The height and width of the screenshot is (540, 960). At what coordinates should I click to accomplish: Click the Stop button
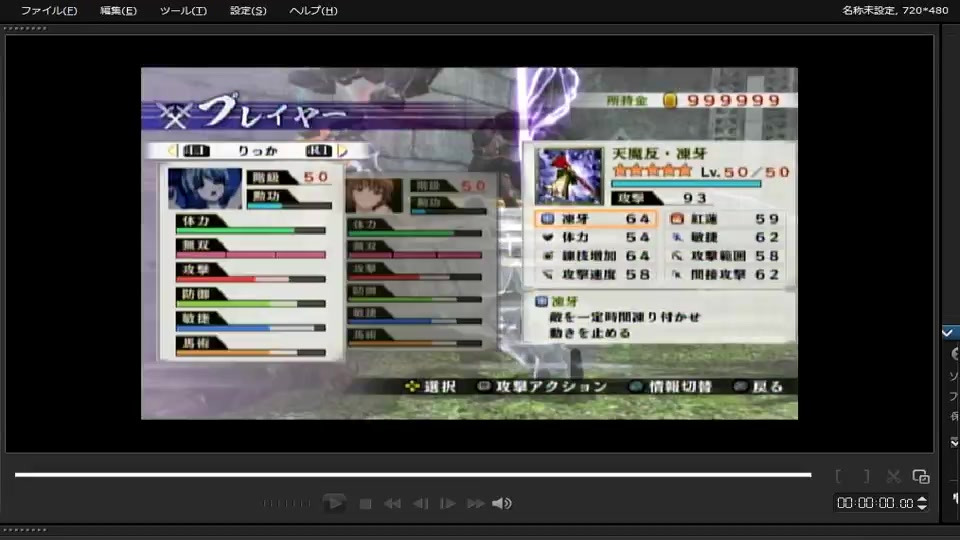coord(366,504)
